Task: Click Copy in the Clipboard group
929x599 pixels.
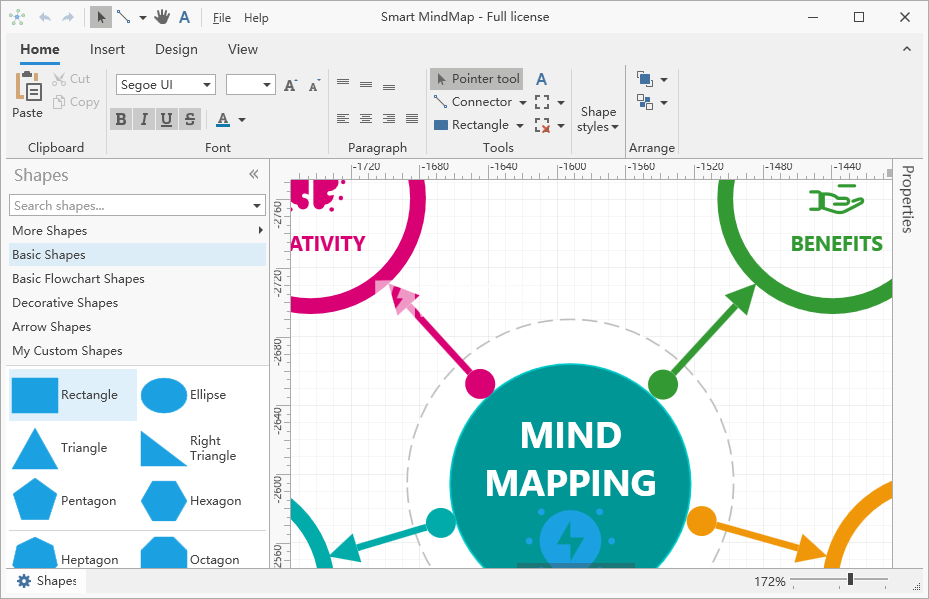Action: pos(76,102)
